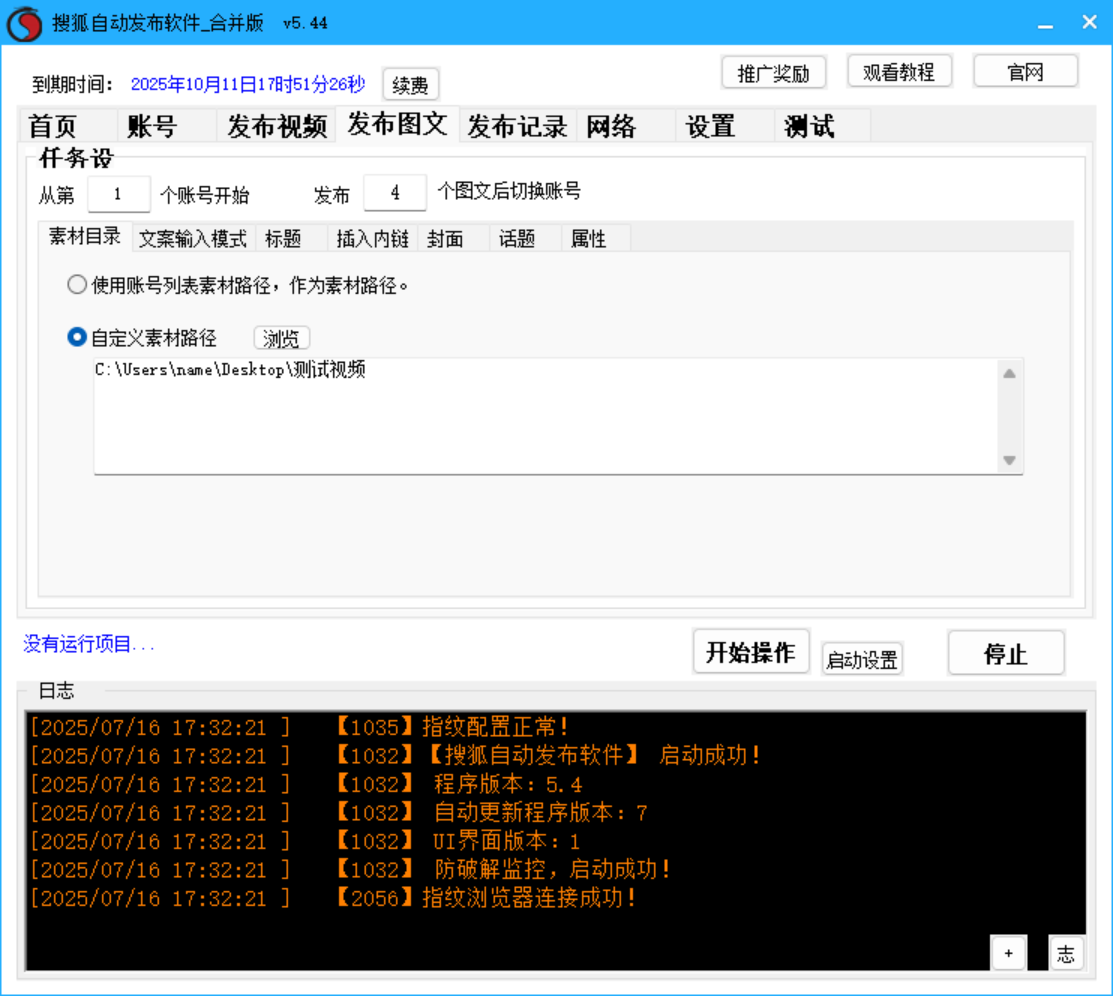Switch to 插入内链 sub-tab
Viewport: 1113px width, 996px height.
373,239
